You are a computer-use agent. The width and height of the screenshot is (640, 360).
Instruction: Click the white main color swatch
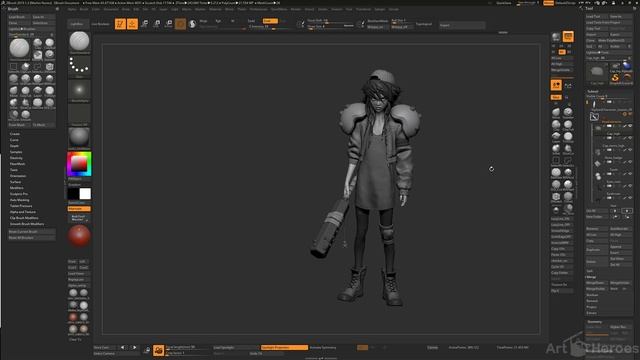(x=85, y=194)
